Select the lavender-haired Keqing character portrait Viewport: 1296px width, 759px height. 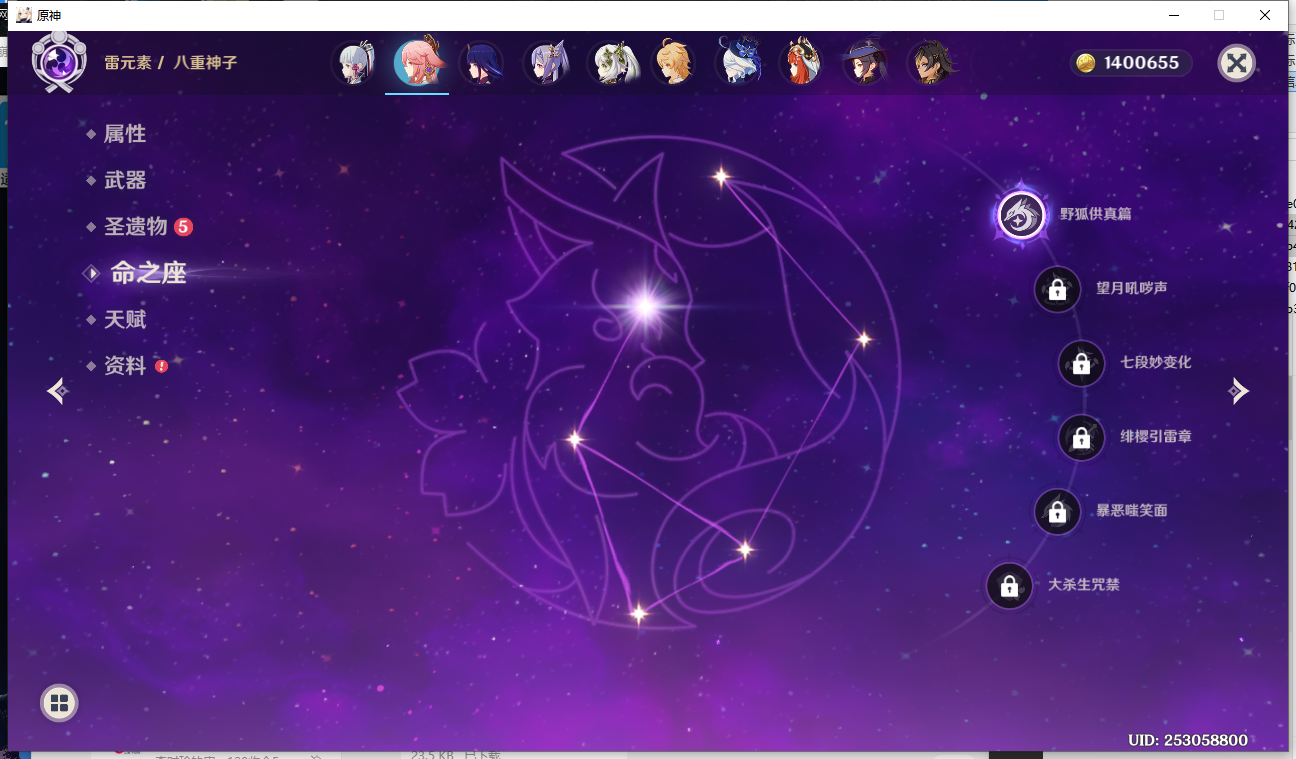point(546,63)
